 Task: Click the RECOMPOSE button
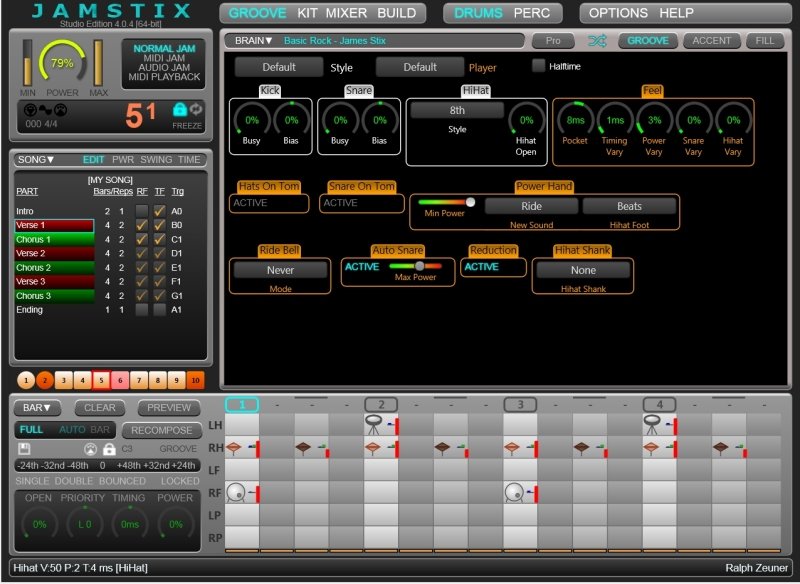point(161,430)
